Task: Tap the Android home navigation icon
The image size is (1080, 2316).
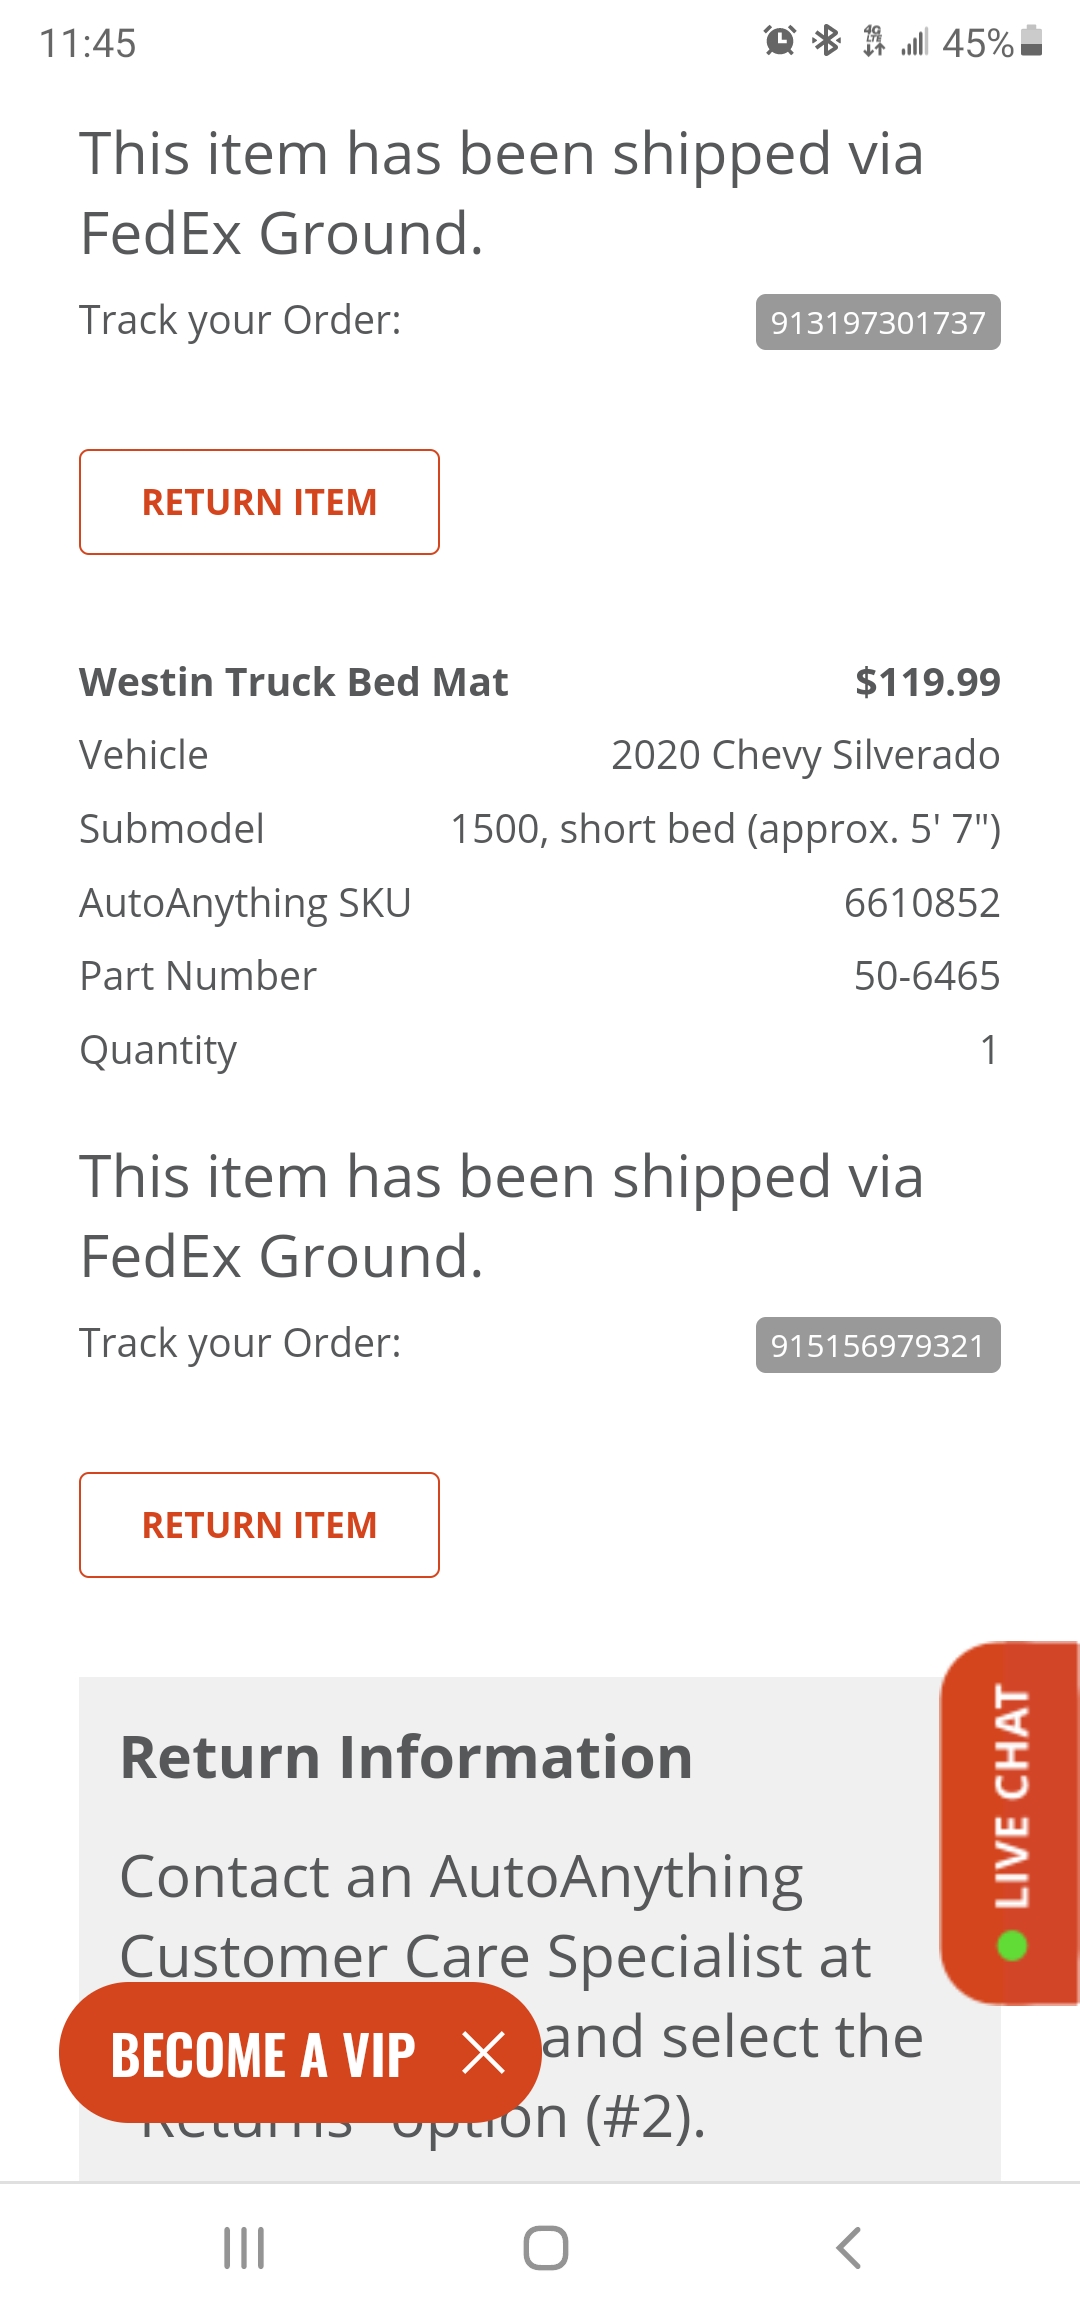Action: 546,2248
